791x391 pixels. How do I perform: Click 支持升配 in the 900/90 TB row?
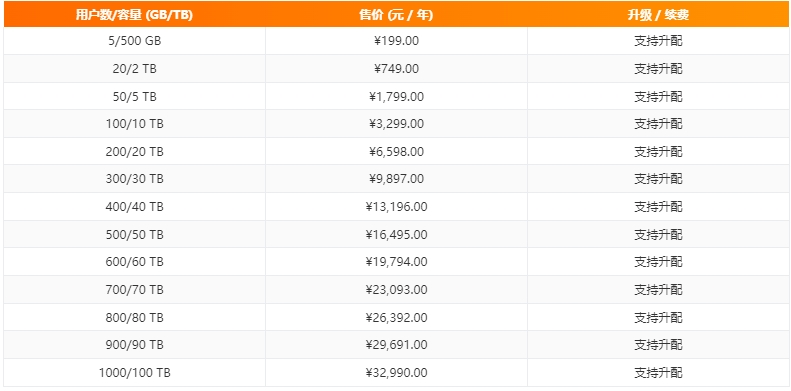coord(658,345)
